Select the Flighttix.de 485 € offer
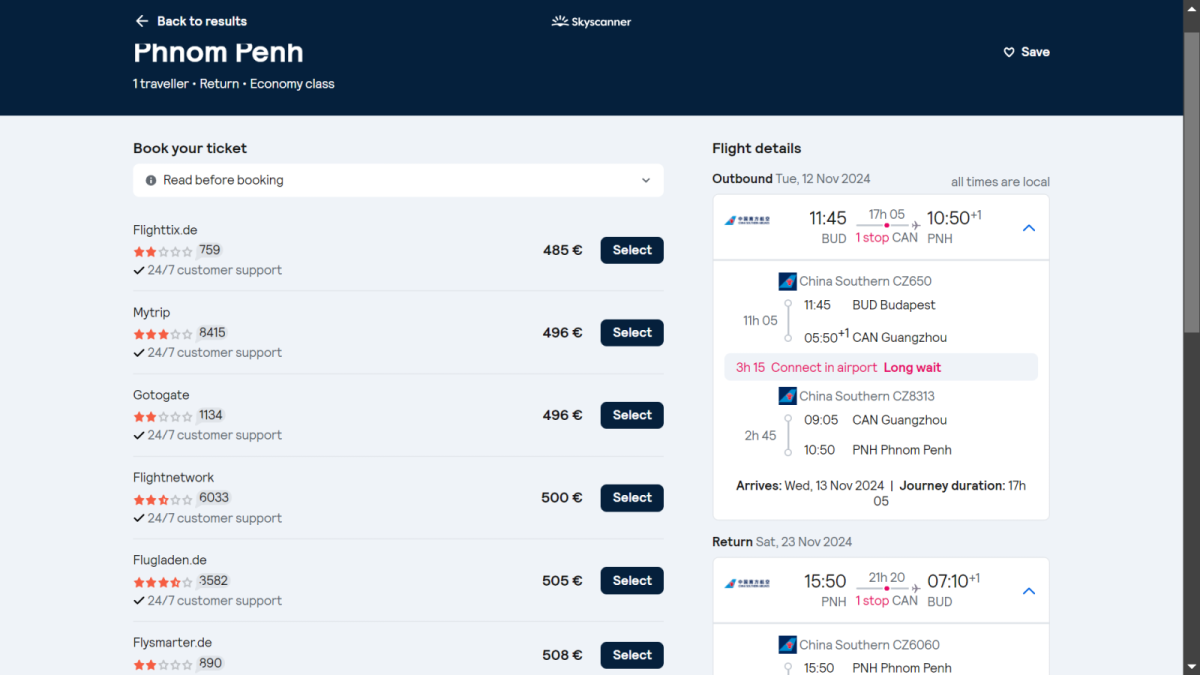Screen dimensions: 1200x675 click(631, 250)
